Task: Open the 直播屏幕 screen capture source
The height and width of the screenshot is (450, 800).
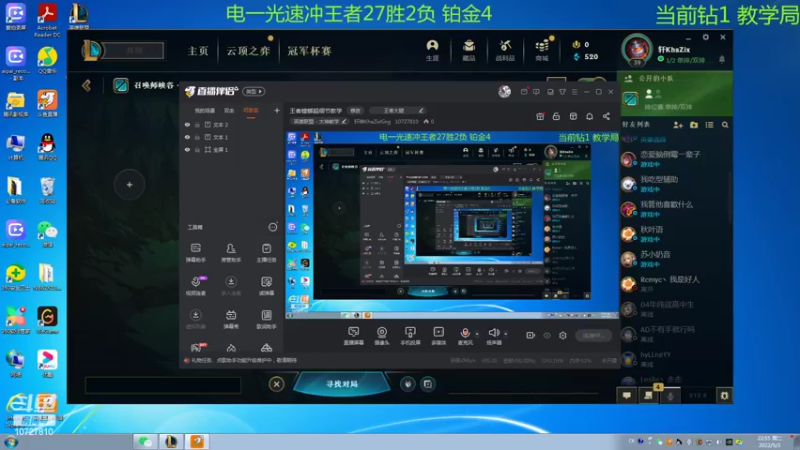Action: [354, 336]
